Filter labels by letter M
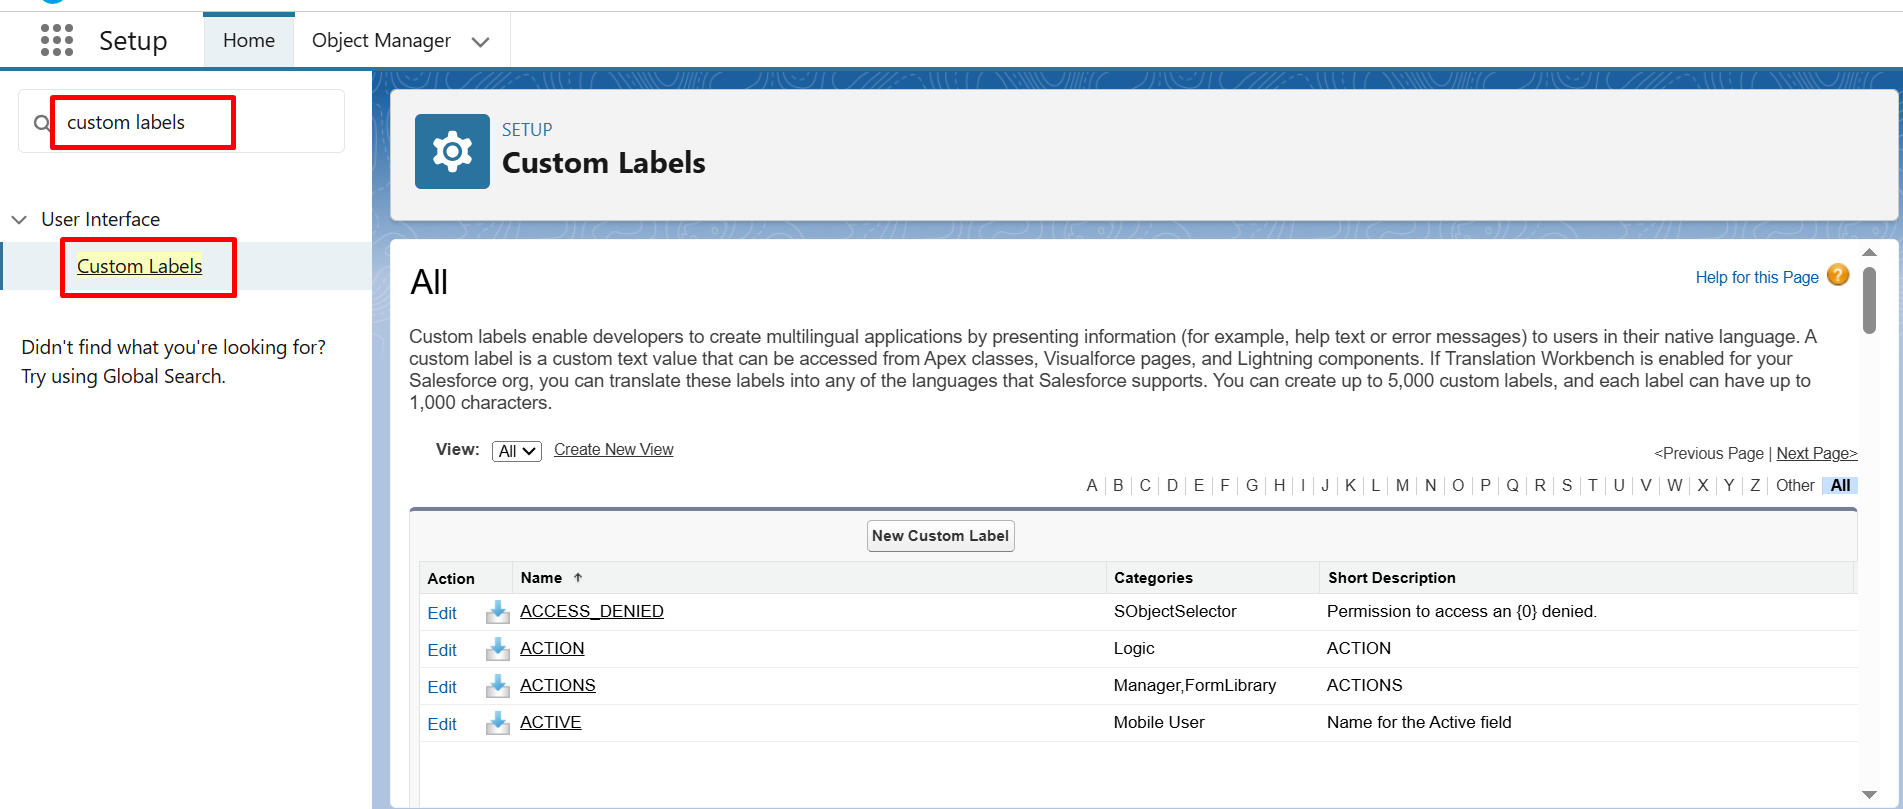 click(x=1402, y=485)
